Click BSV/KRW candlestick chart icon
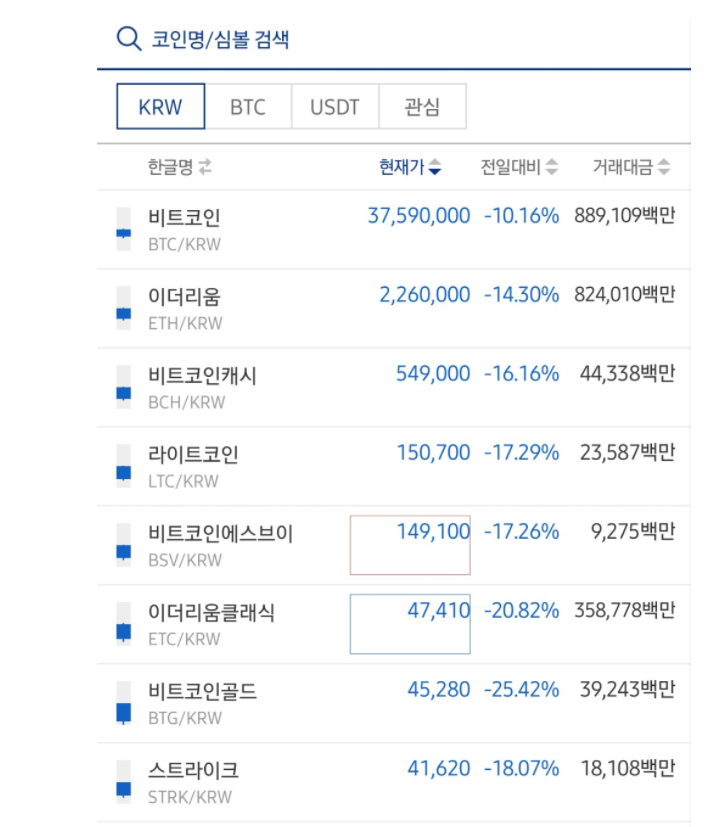Screen dimensions: 722x827 point(123,545)
